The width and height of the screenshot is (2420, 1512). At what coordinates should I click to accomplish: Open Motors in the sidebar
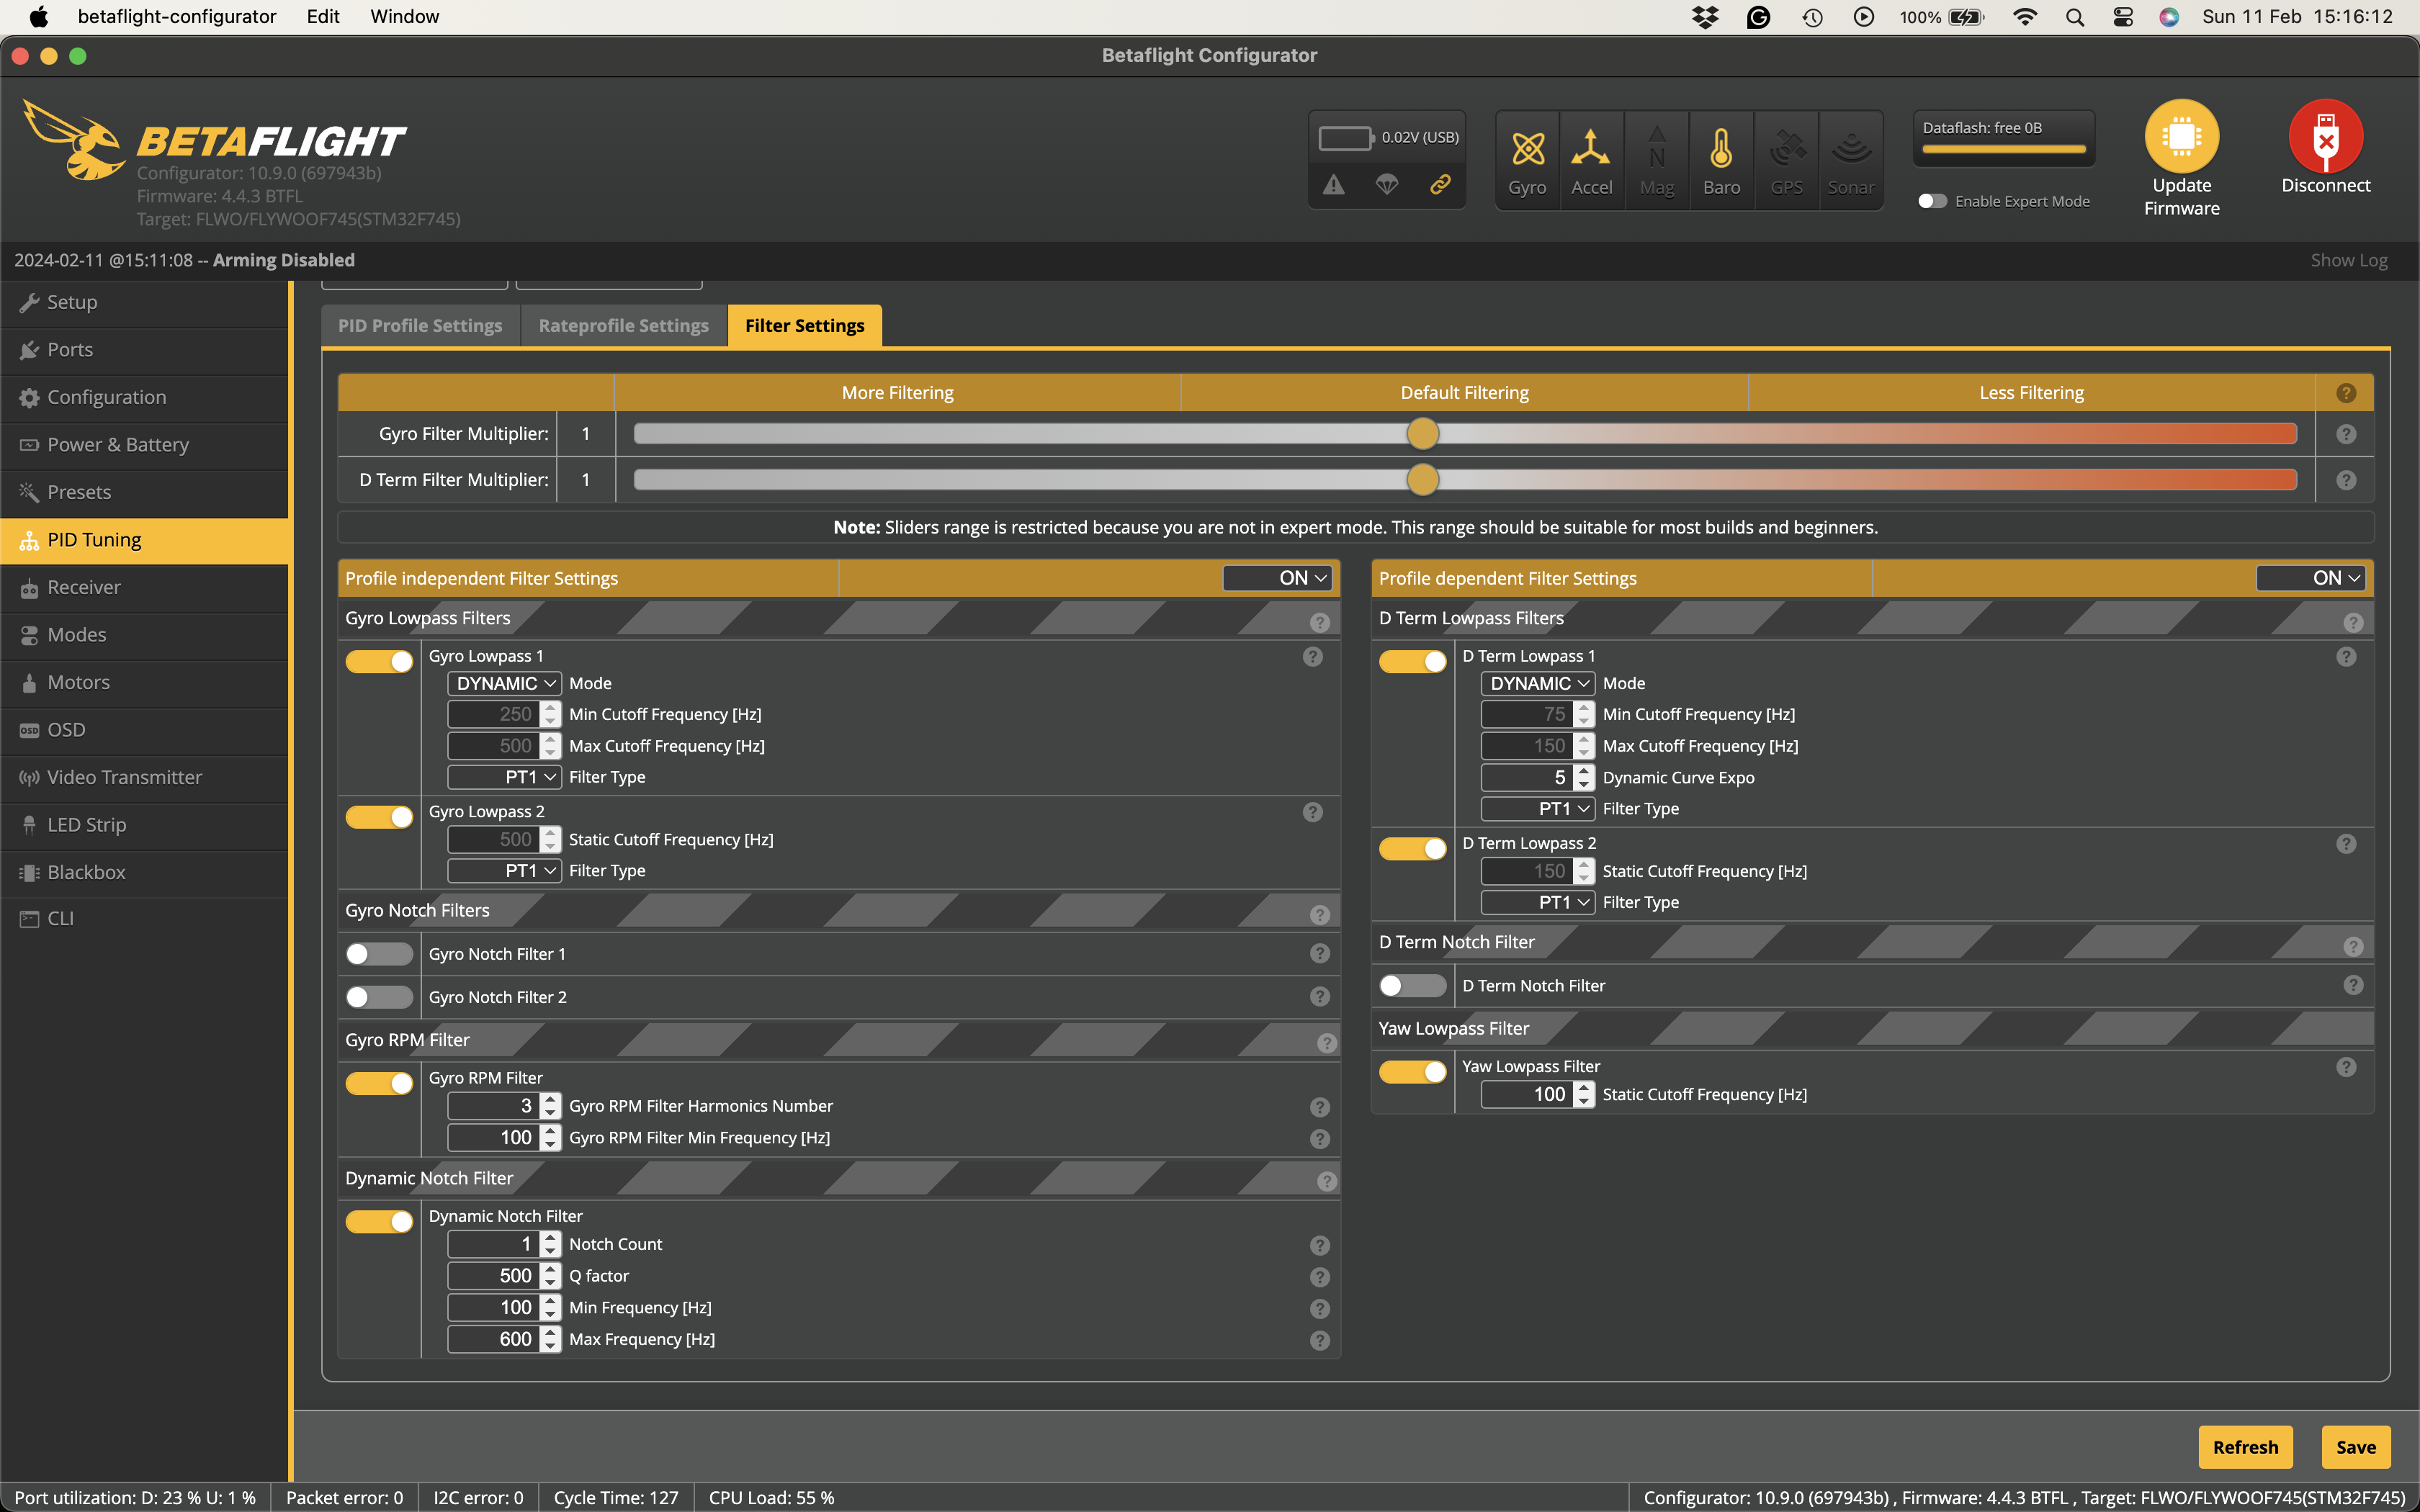(x=145, y=682)
